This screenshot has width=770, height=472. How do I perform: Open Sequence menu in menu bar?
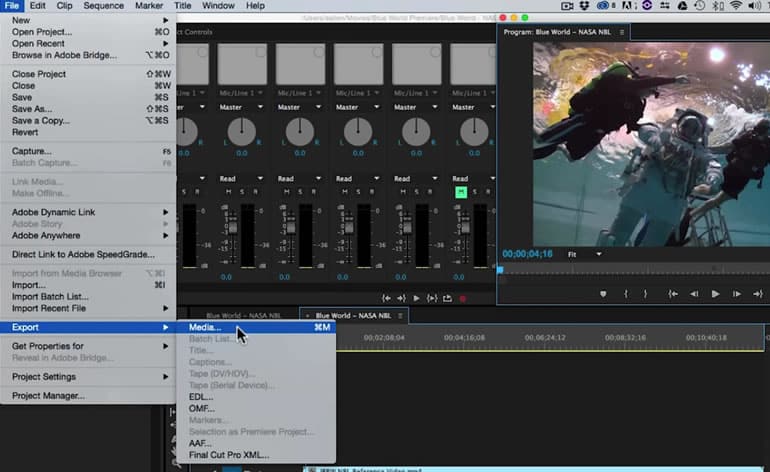point(104,6)
